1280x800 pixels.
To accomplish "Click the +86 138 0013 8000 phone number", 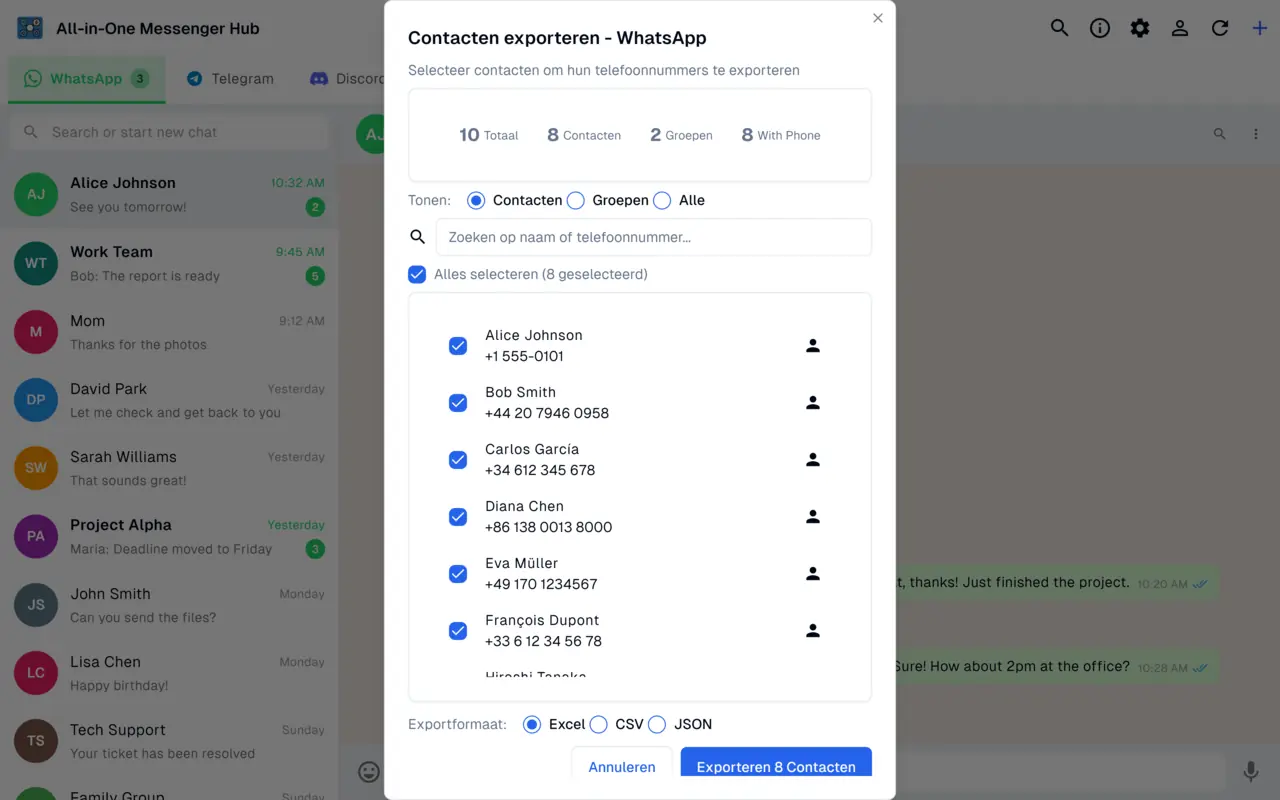I will tap(549, 527).
